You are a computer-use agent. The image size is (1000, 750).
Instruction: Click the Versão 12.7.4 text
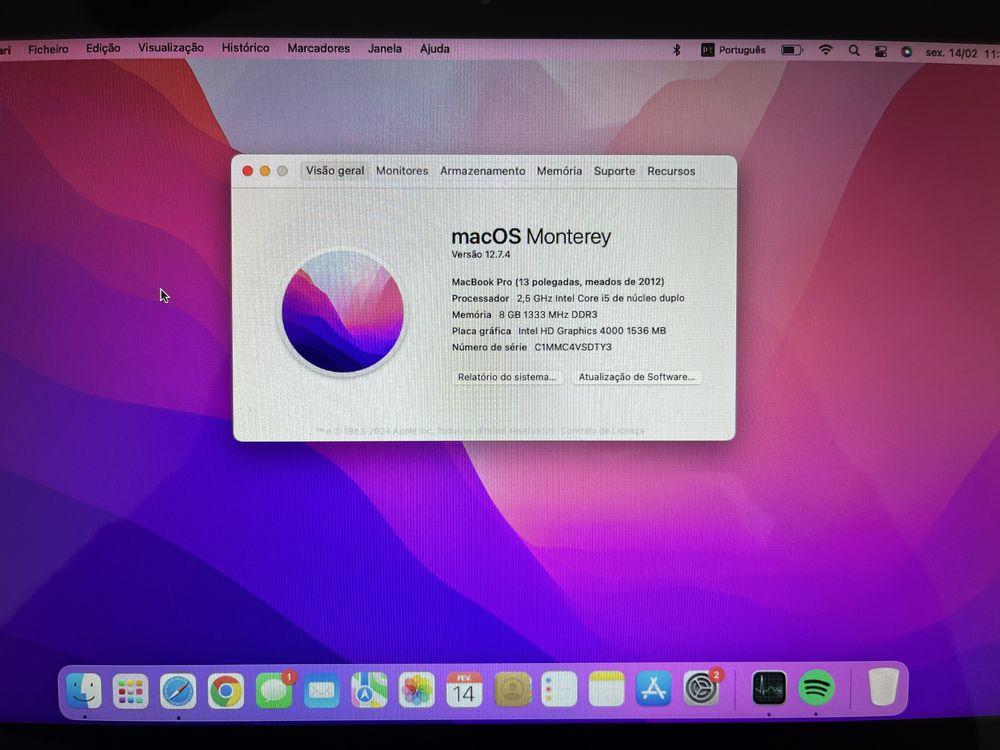[481, 254]
